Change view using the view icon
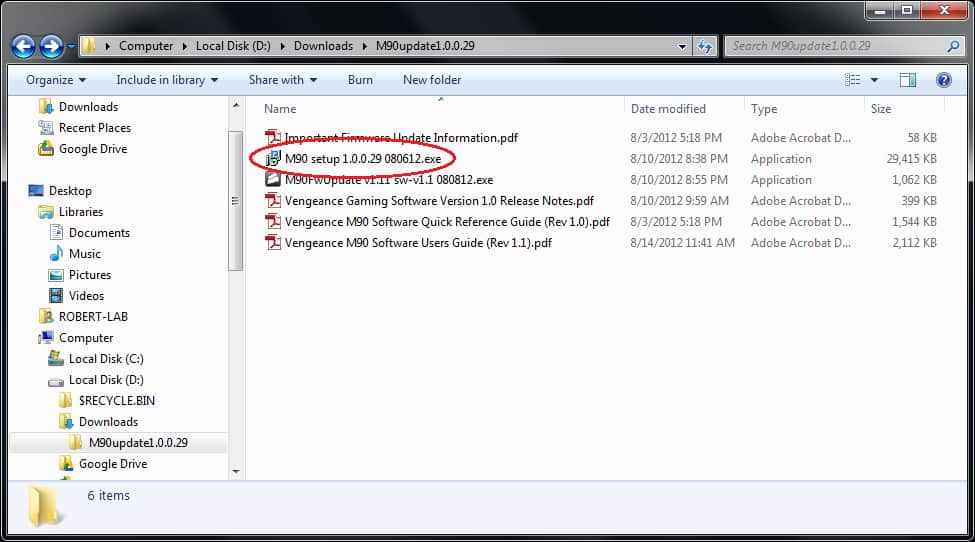Viewport: 975px width, 542px height. 853,80
